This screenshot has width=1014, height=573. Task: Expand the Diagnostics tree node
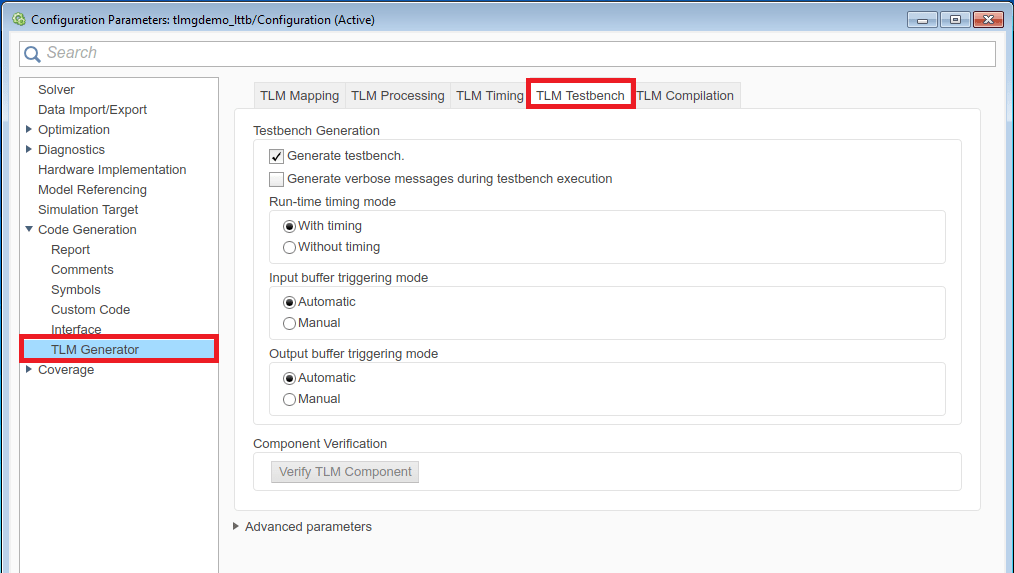(29, 149)
